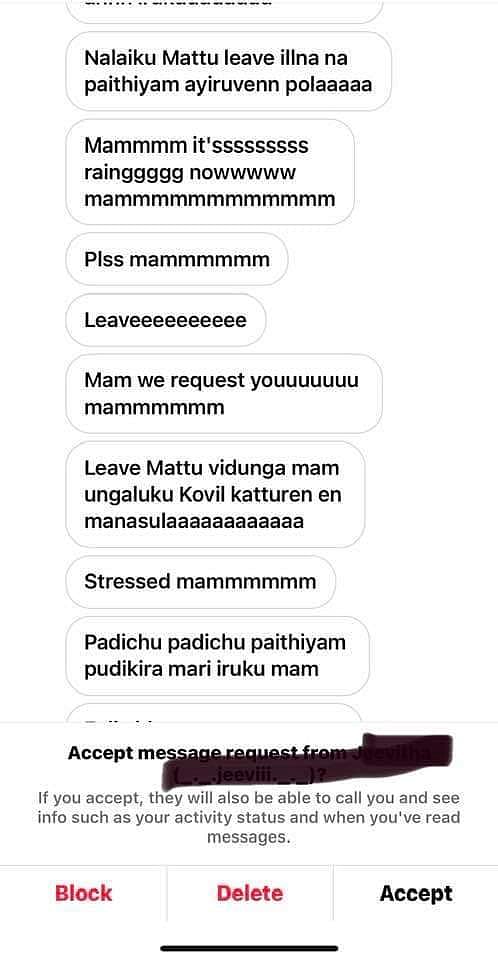Tap the 'Mammmm it'ssssssss rainggggg' message

pos(209,172)
